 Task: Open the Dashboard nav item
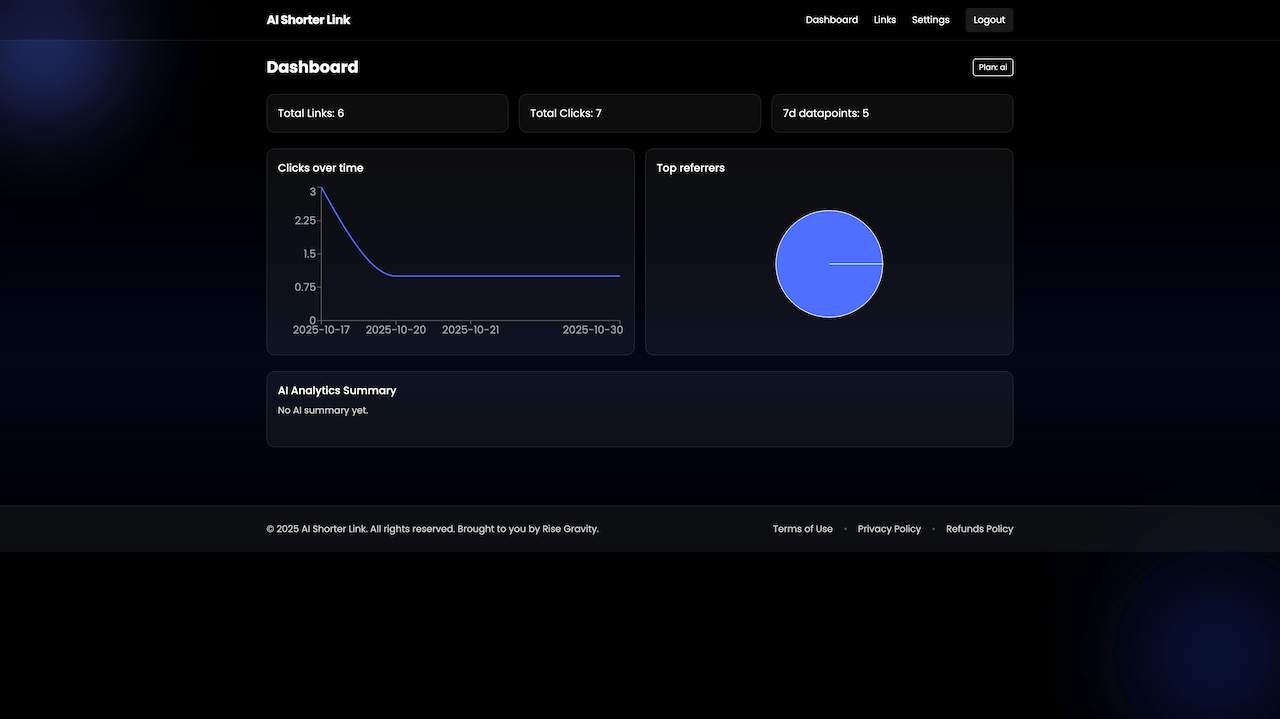coord(832,20)
